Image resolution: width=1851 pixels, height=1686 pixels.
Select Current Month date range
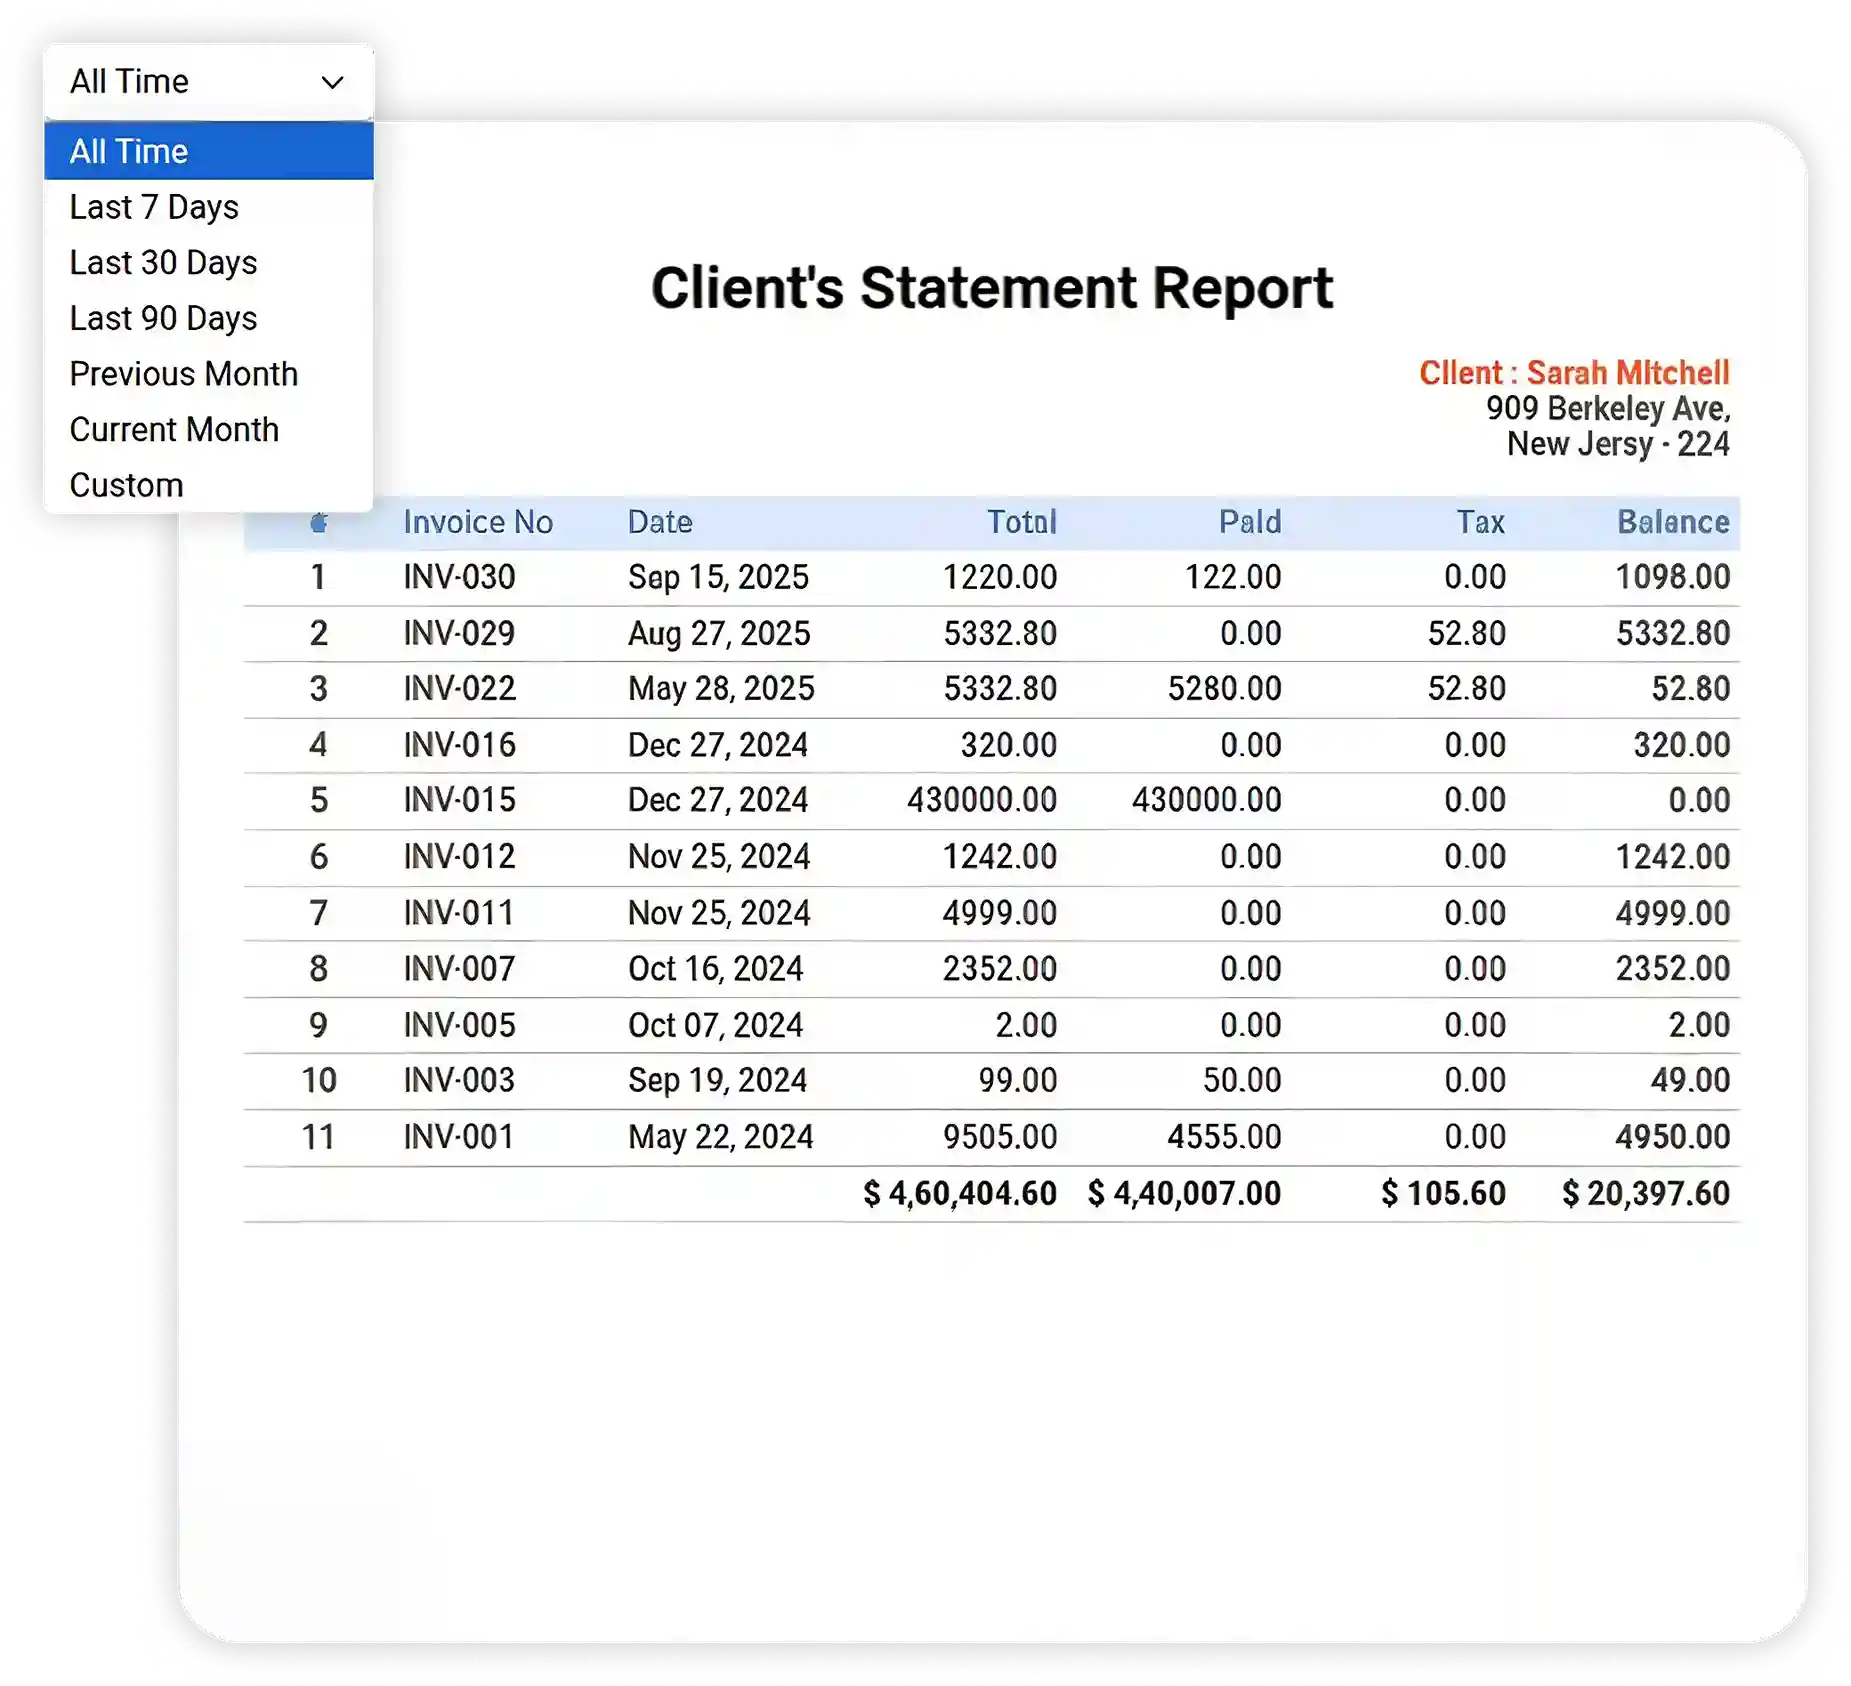[x=174, y=429]
